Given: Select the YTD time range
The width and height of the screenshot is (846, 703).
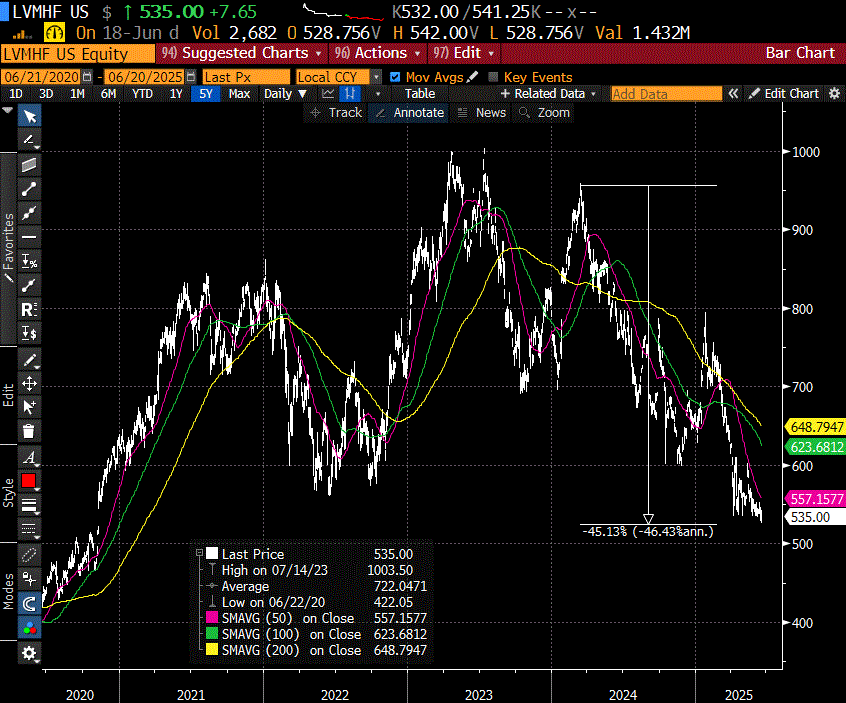Looking at the screenshot, I should (142, 93).
